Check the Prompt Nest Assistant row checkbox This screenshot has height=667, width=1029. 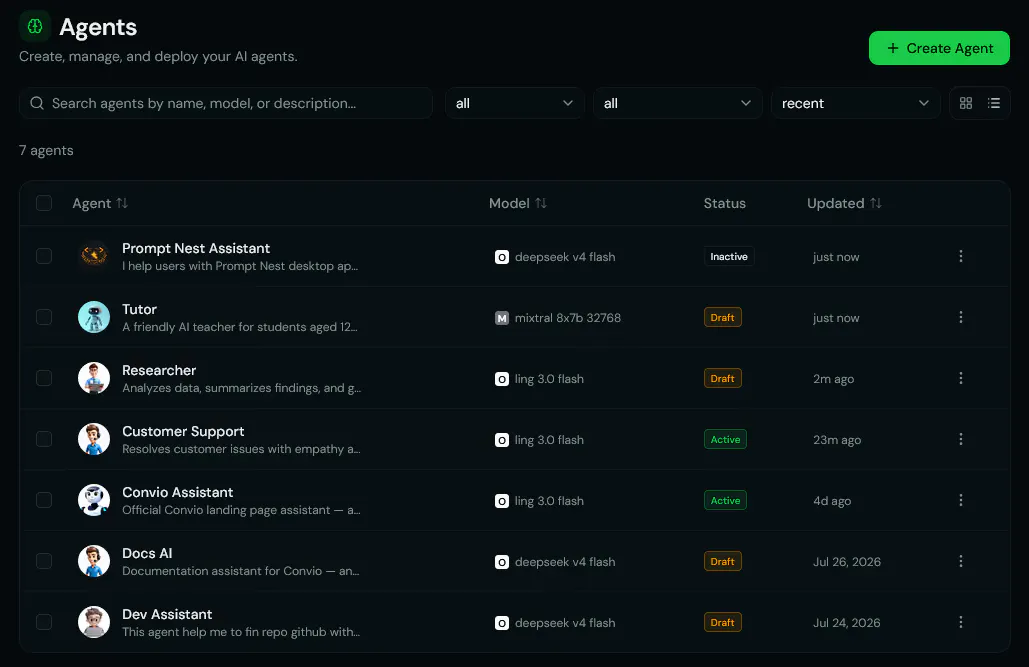tap(44, 256)
